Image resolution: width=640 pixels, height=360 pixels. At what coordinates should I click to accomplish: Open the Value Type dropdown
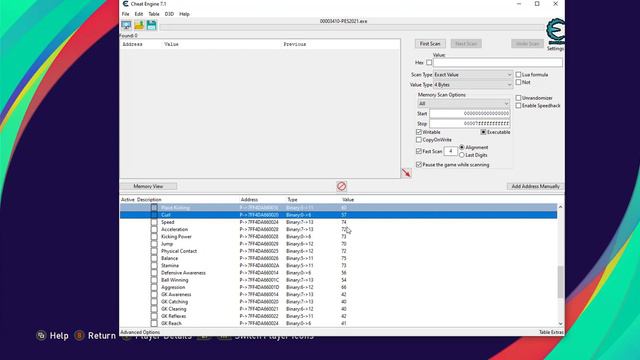point(472,84)
